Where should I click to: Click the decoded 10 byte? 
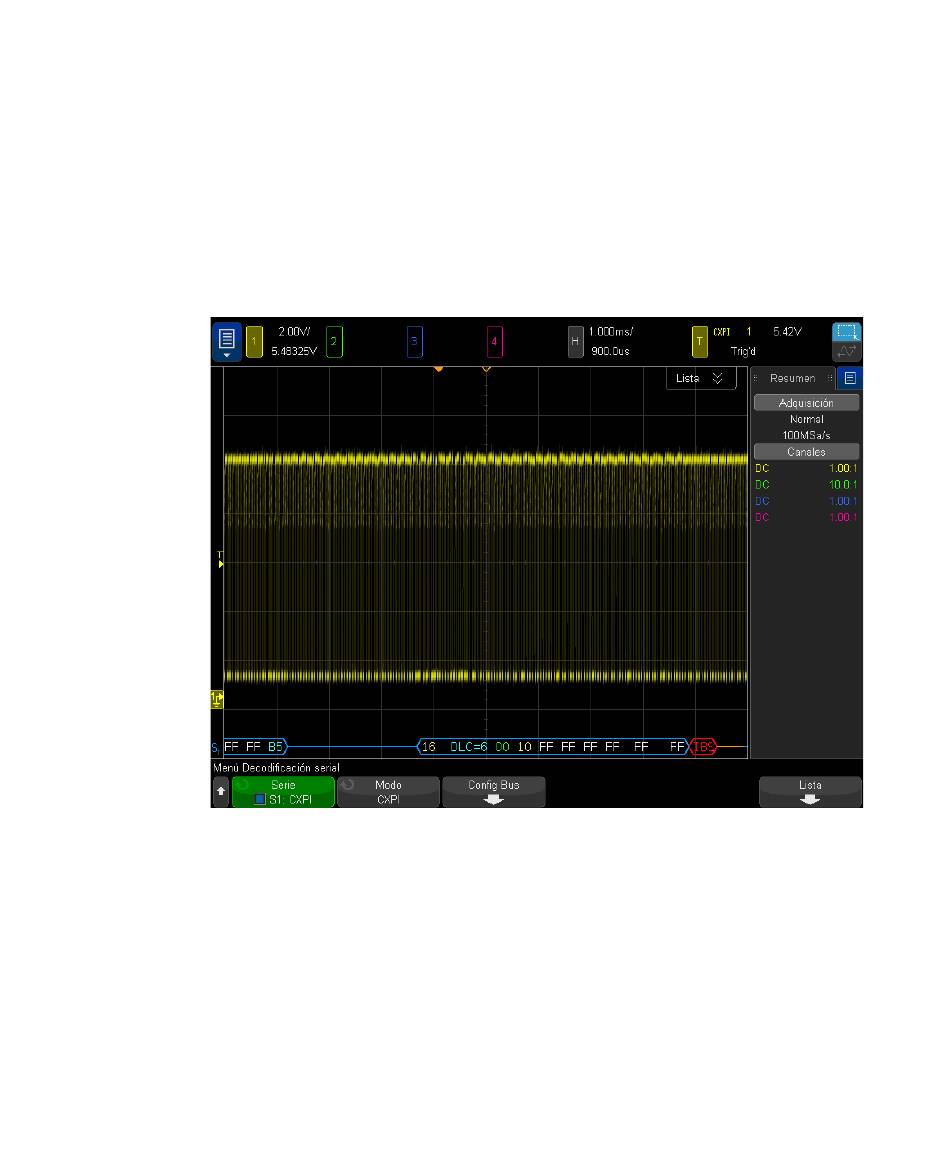pos(524,747)
